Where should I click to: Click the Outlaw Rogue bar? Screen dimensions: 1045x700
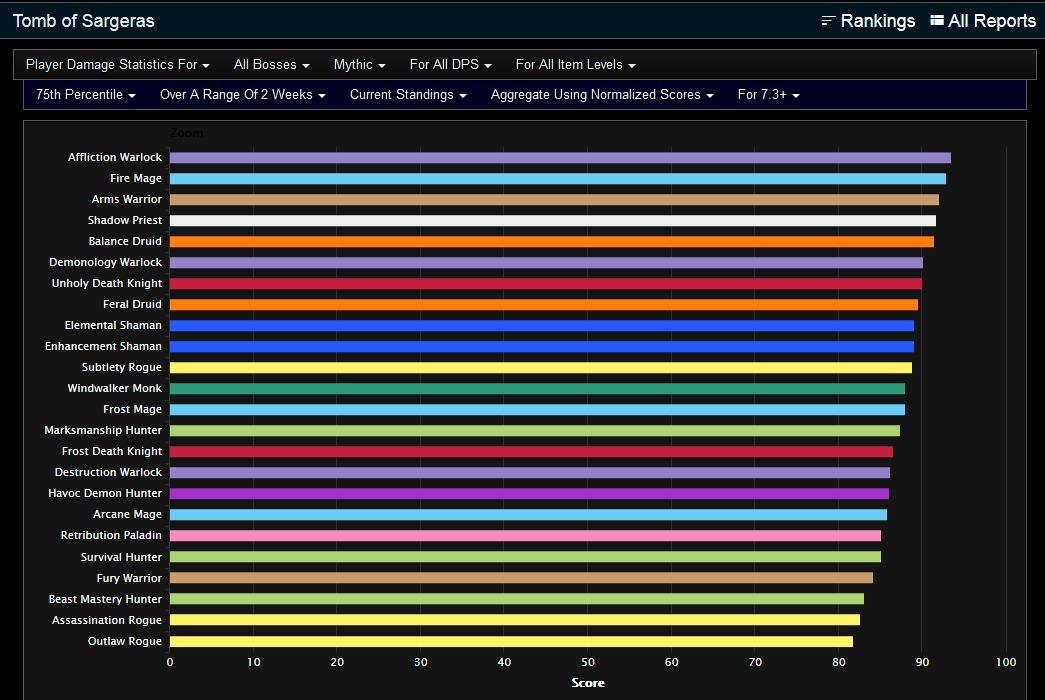[x=511, y=641]
